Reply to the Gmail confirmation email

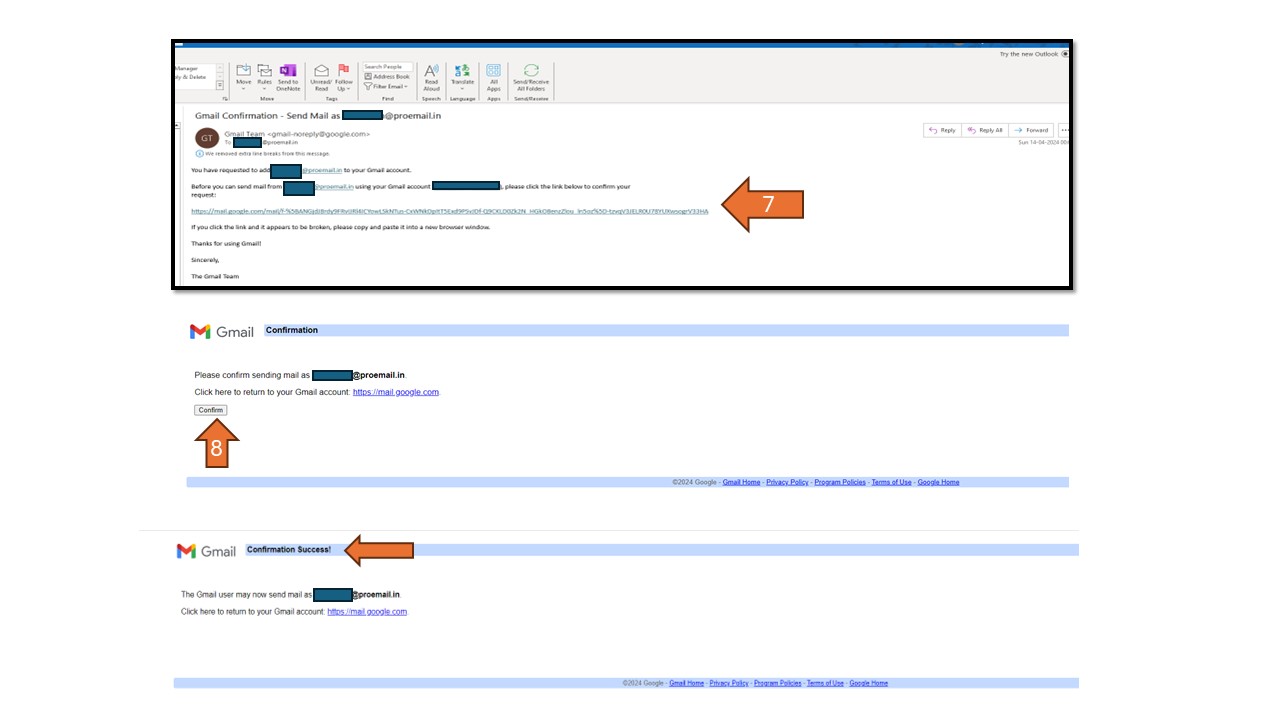(x=942, y=130)
